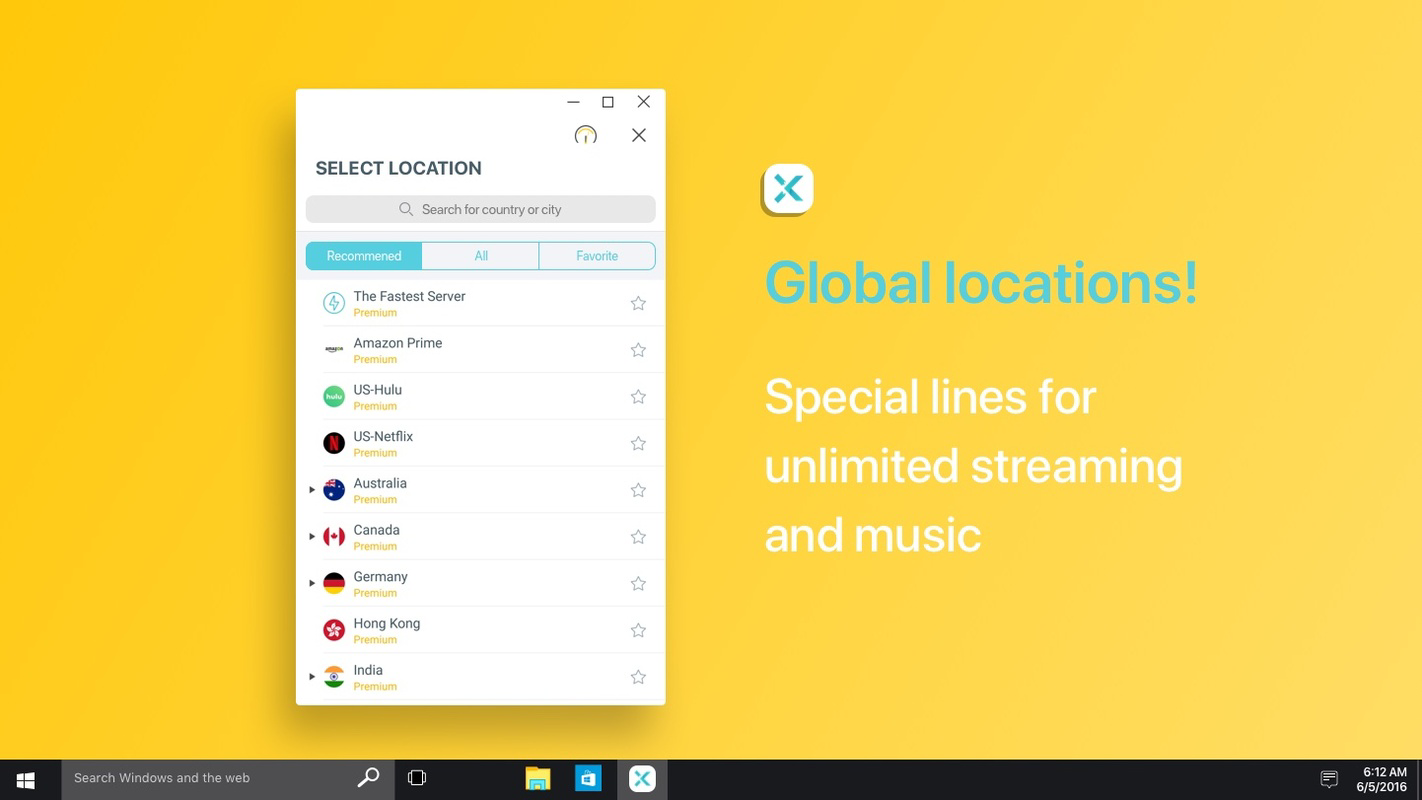1422x800 pixels.
Task: Click the Netflix logo icon
Action: coord(334,443)
